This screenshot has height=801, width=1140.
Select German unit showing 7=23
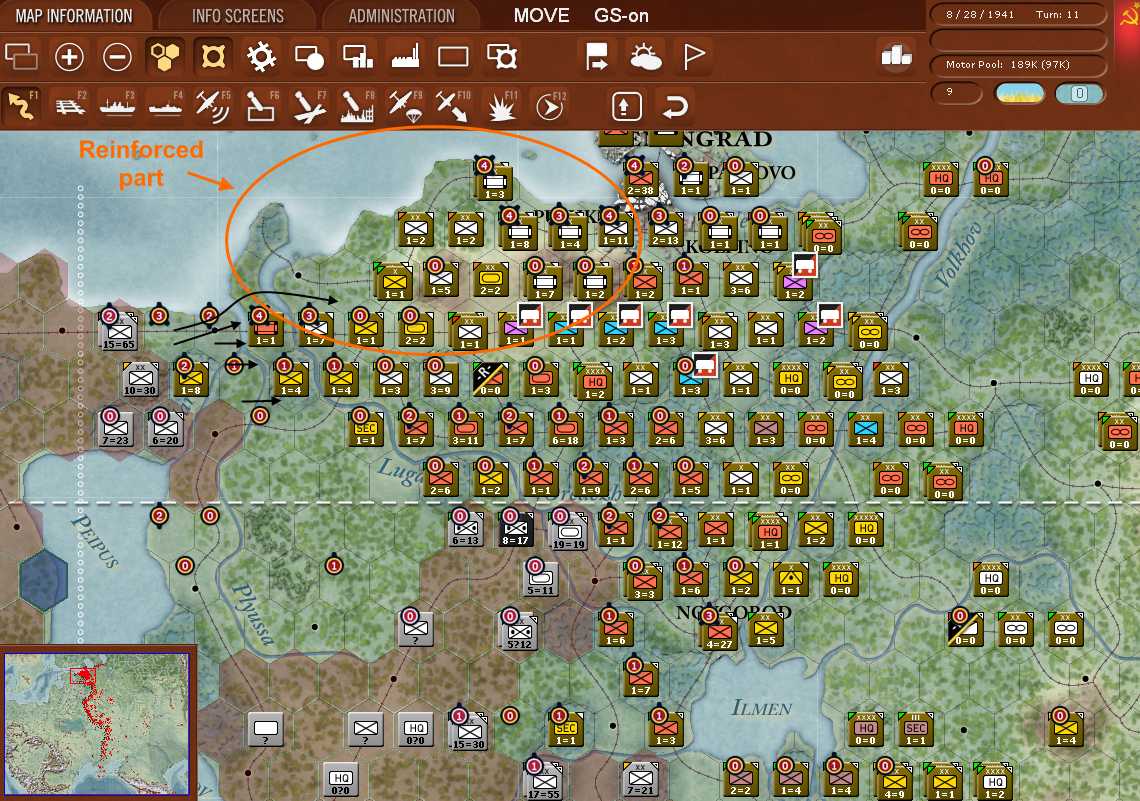pos(116,428)
